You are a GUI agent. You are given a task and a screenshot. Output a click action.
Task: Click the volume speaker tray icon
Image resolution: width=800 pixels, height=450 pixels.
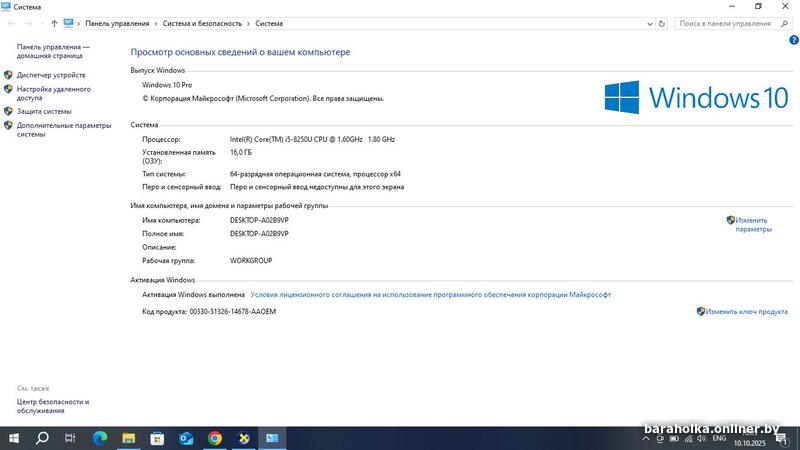[702, 439]
